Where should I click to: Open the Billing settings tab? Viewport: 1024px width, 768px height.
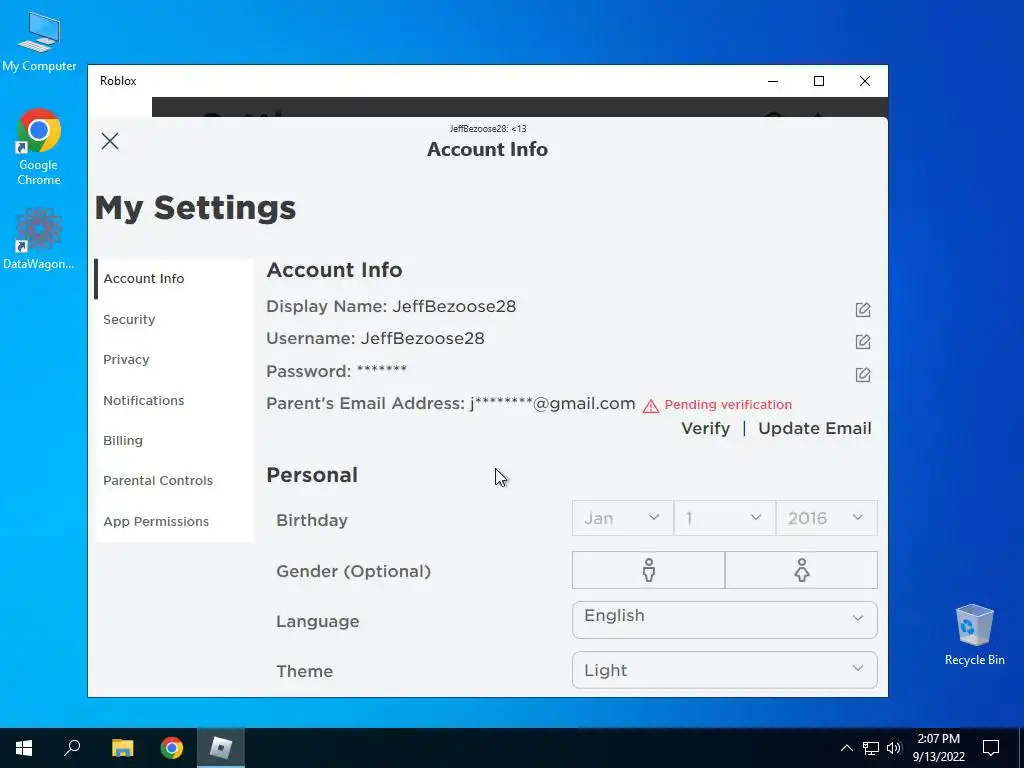point(174,441)
